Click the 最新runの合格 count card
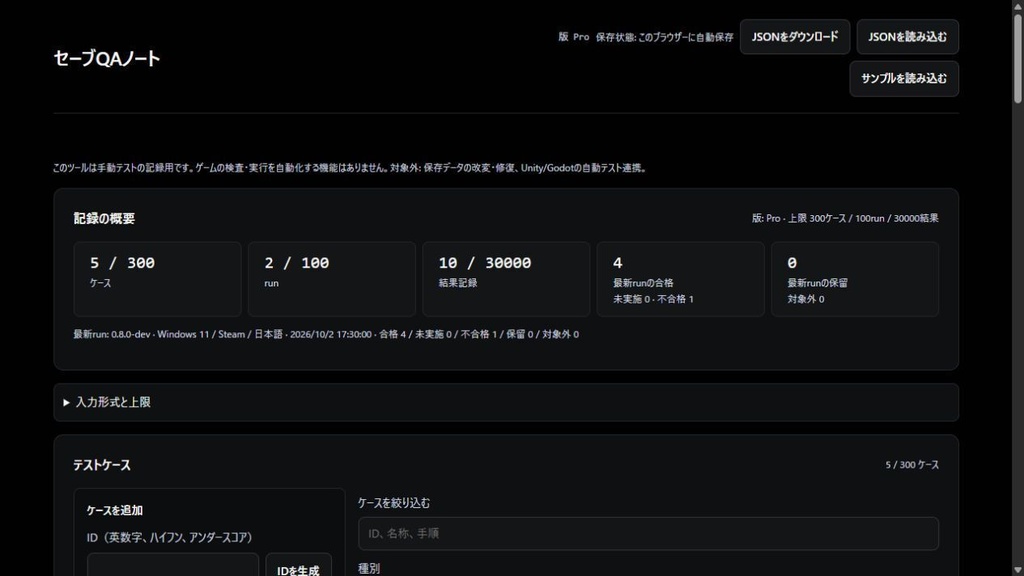Image resolution: width=1024 pixels, height=576 pixels. click(680, 279)
